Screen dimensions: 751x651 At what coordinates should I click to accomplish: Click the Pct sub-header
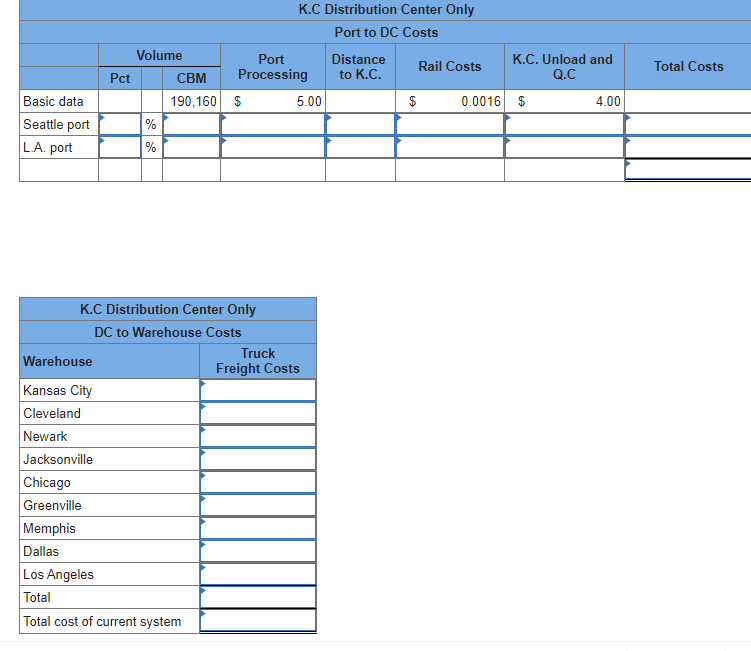(x=120, y=78)
